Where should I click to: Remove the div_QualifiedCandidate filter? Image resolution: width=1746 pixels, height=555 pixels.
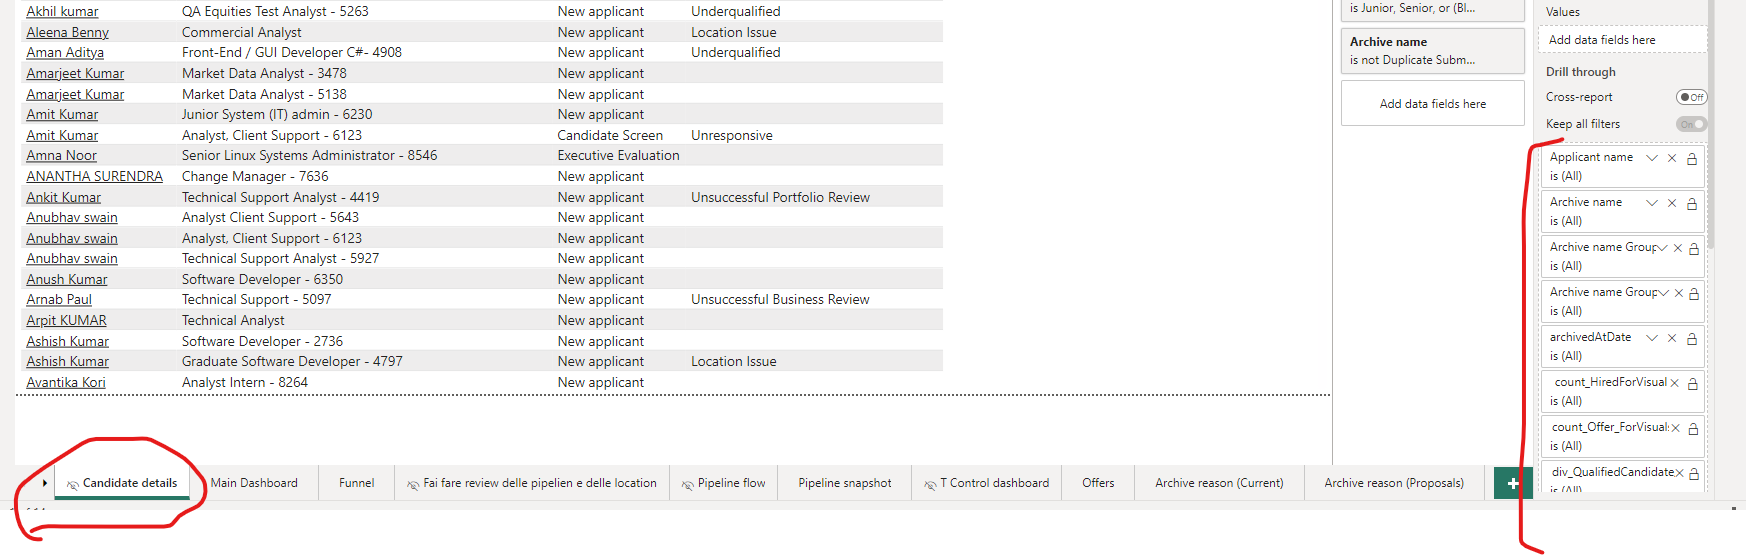(1680, 473)
